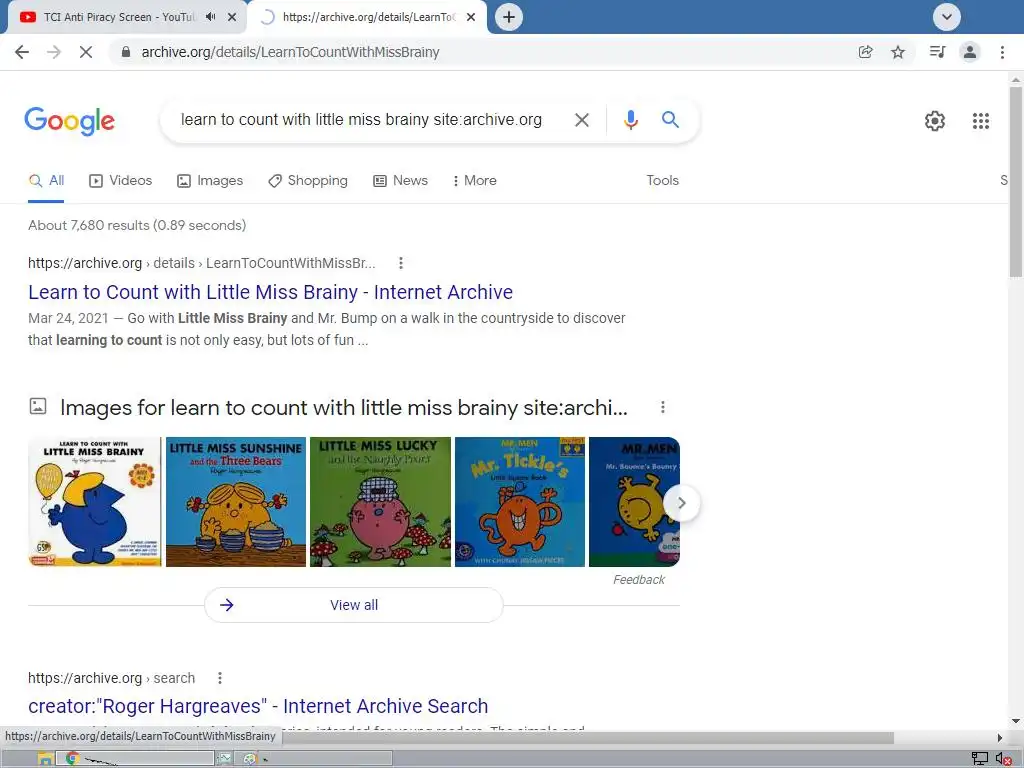This screenshot has height=768, width=1024.
Task: Open the Little Miss Lucky thumbnail
Action: pos(380,502)
